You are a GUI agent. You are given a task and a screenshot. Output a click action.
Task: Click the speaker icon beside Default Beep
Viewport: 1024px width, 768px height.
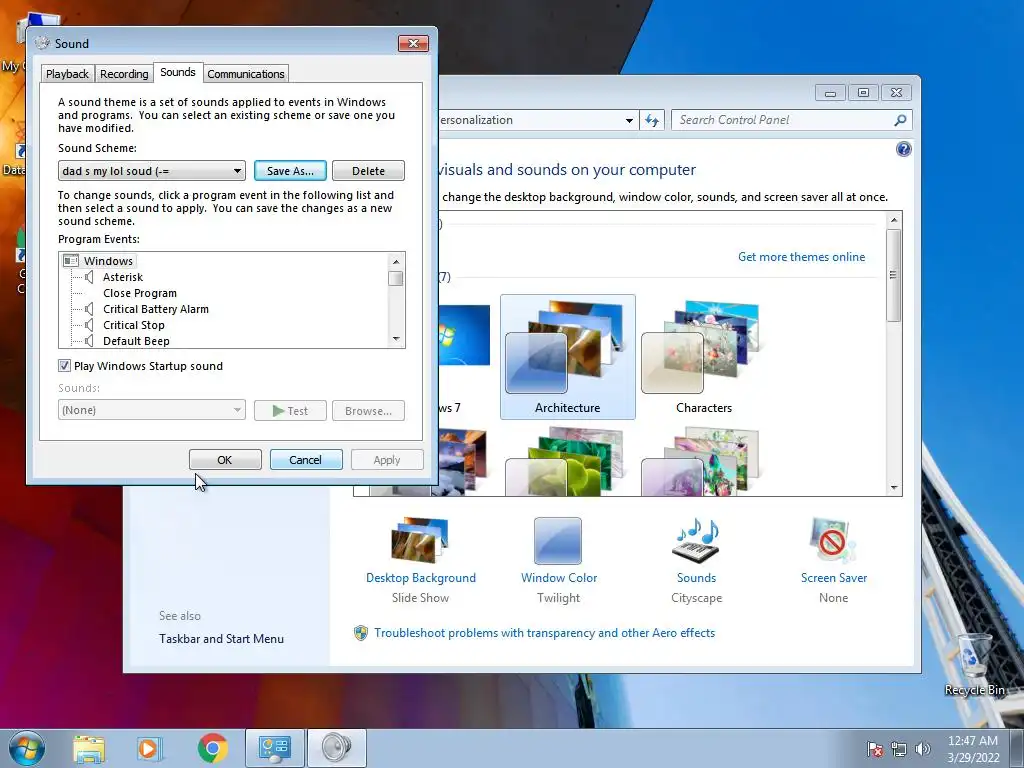89,341
